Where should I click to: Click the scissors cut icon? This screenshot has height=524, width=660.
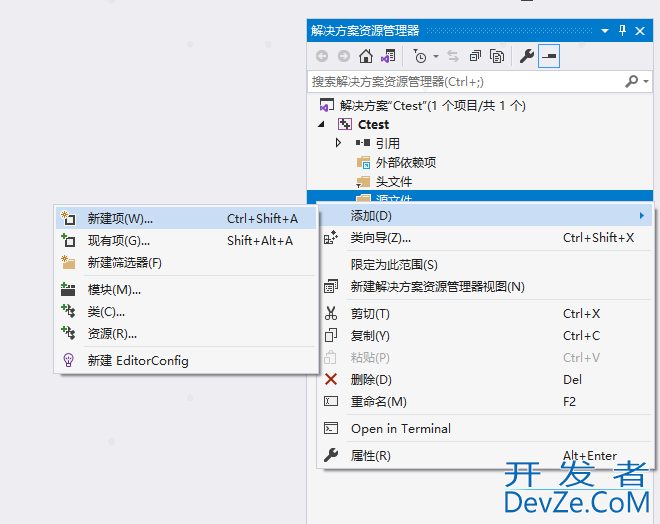coord(331,314)
